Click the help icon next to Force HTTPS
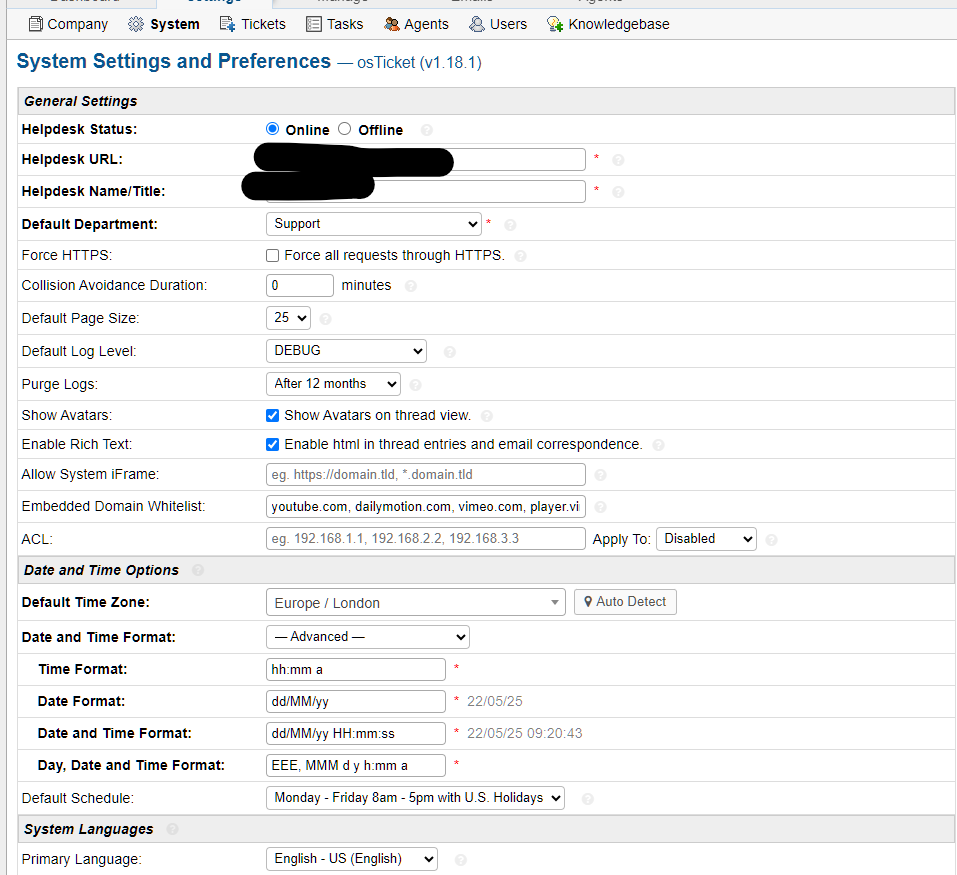 pyautogui.click(x=520, y=256)
